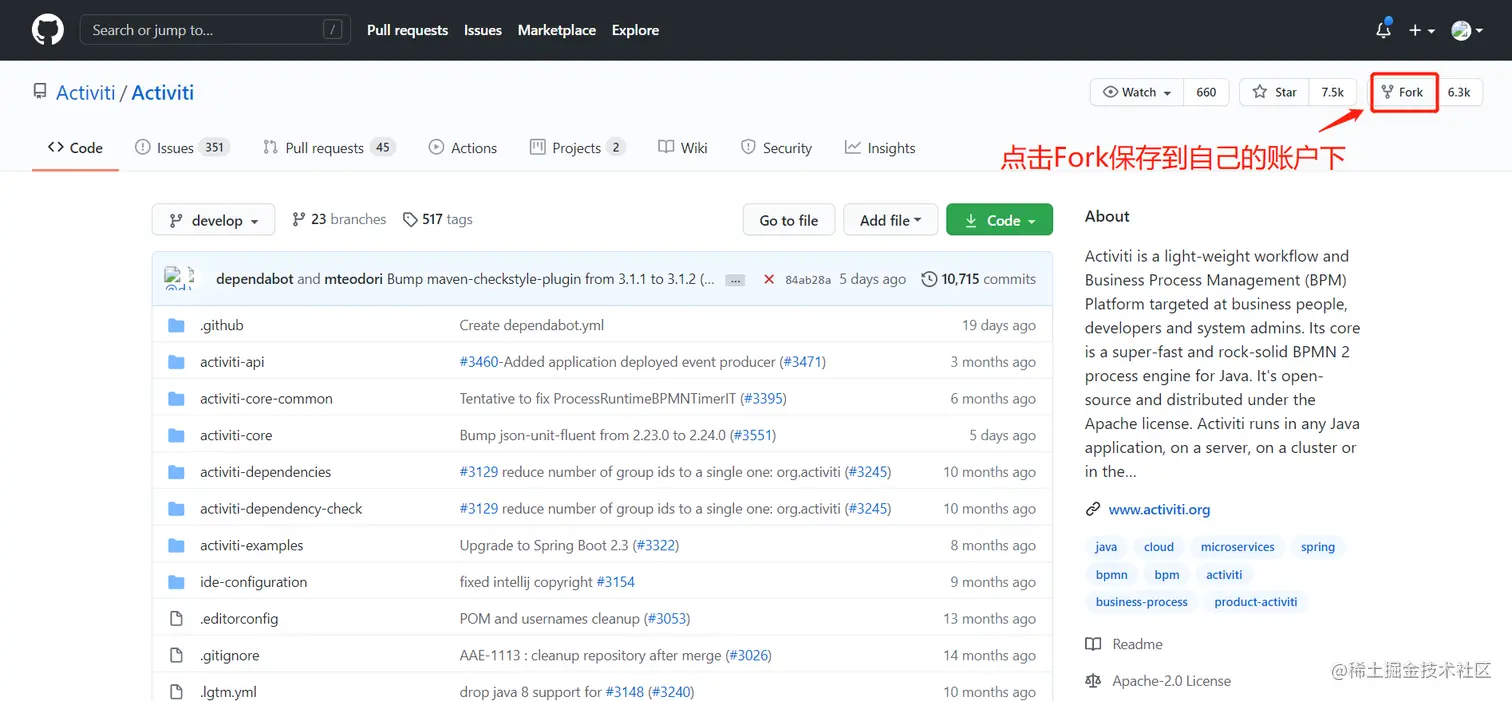This screenshot has width=1512, height=701.
Task: Open the Create dependabot.yml commit message
Action: pos(532,325)
